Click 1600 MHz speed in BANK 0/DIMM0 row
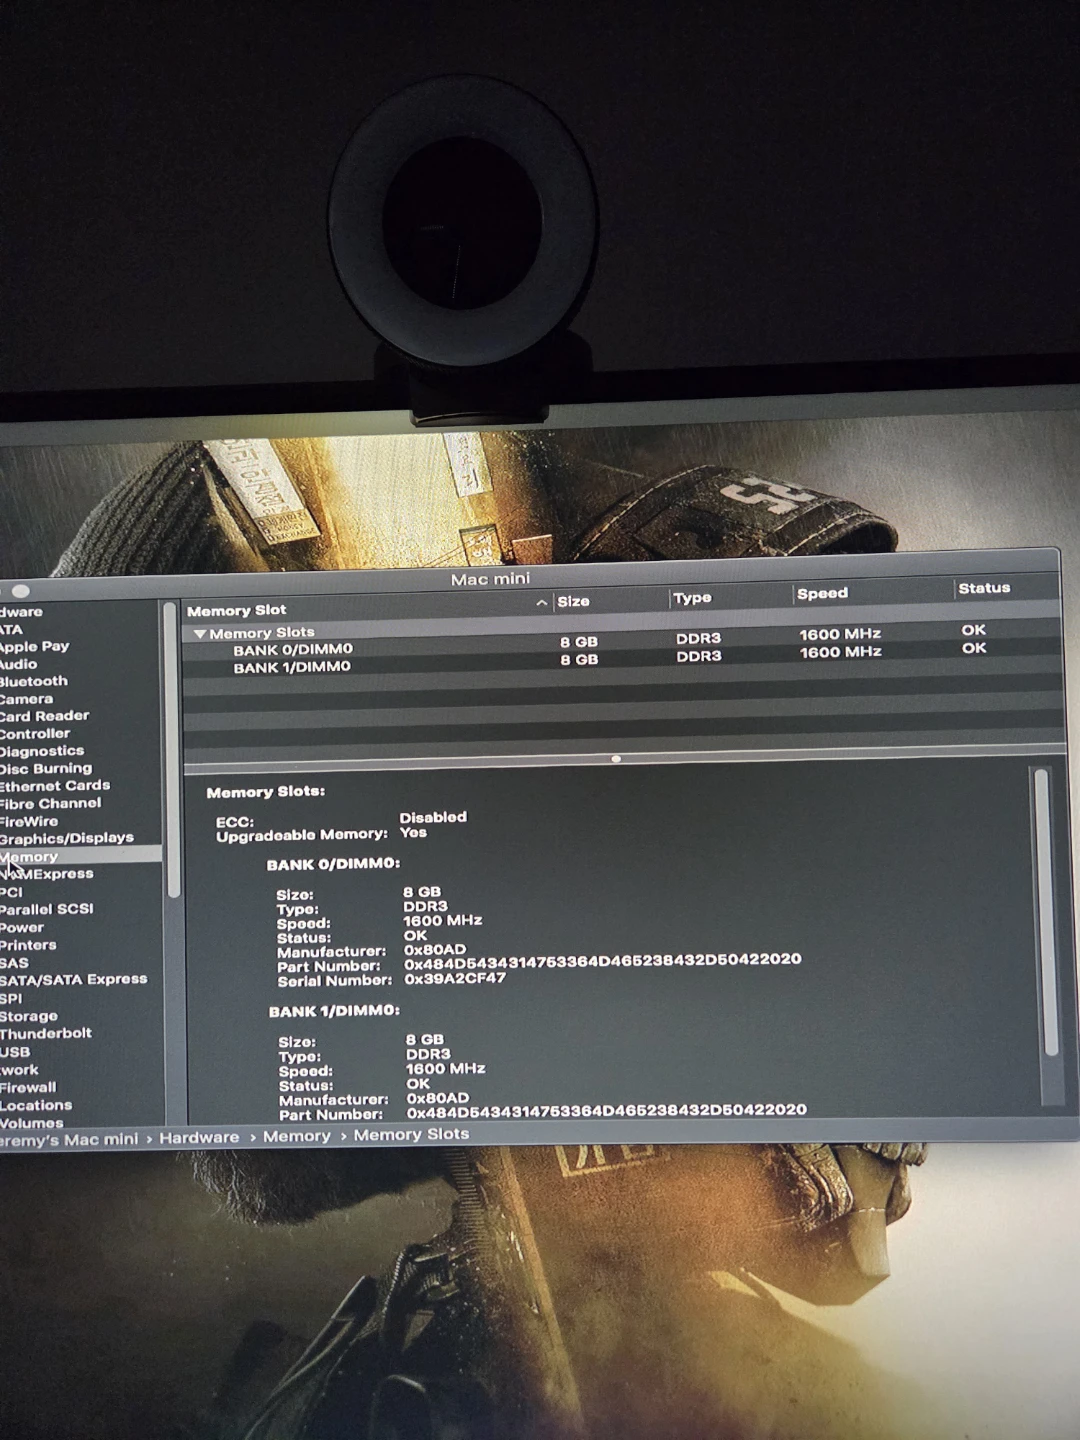 tap(840, 634)
